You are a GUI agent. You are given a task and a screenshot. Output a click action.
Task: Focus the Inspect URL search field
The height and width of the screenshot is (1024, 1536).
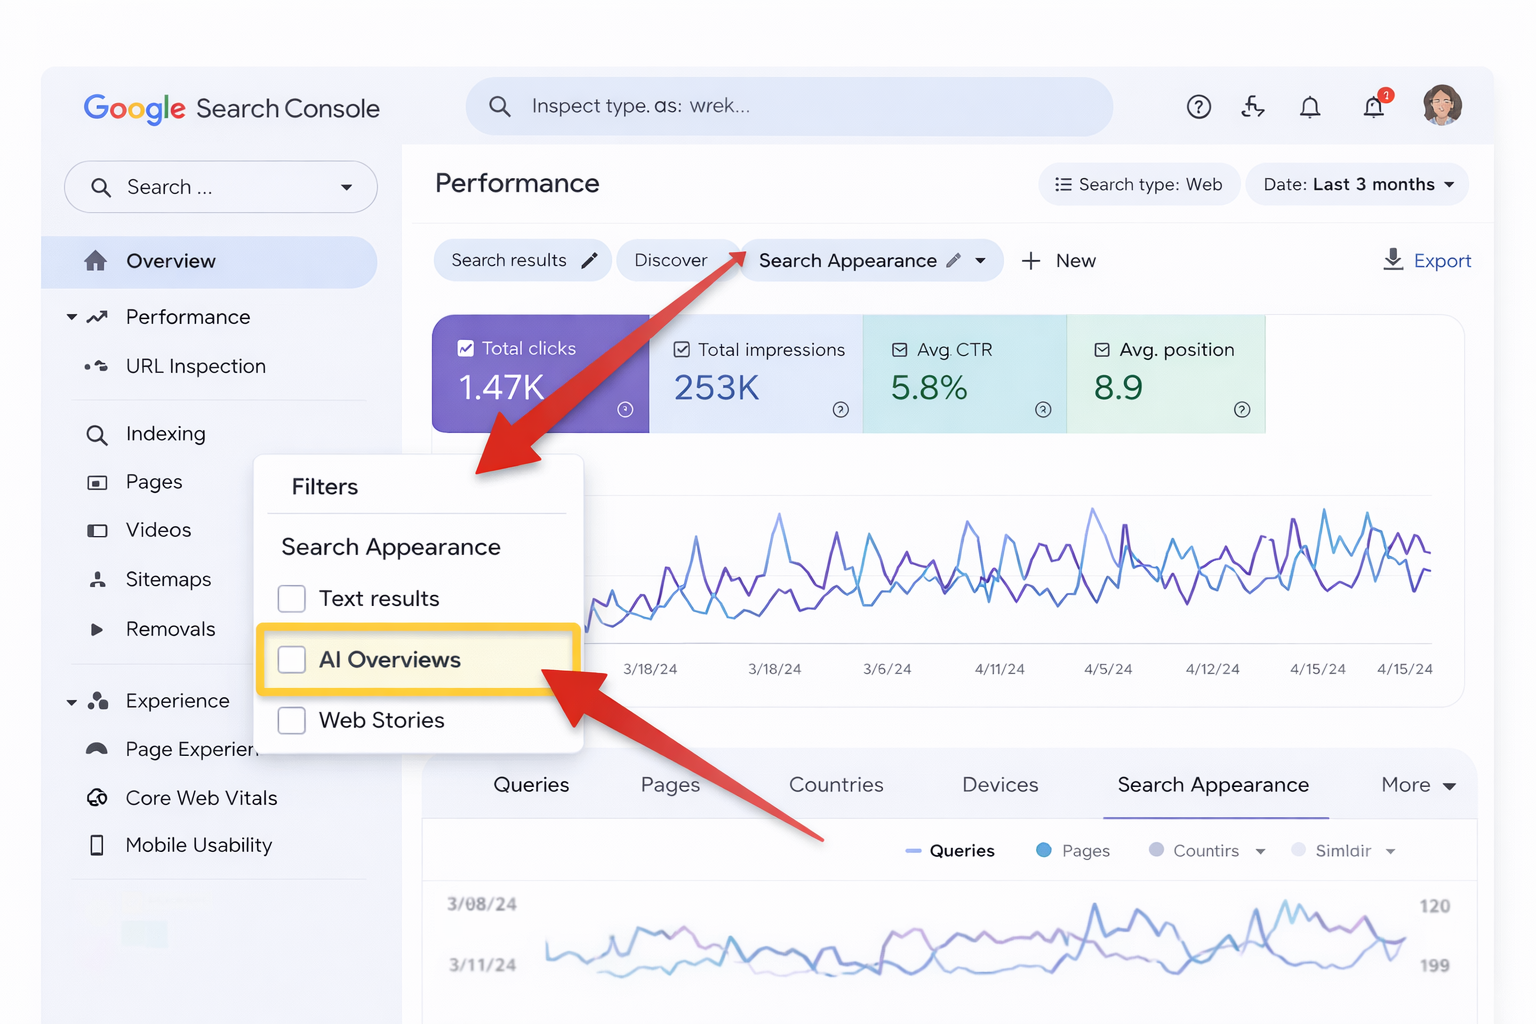coord(789,106)
